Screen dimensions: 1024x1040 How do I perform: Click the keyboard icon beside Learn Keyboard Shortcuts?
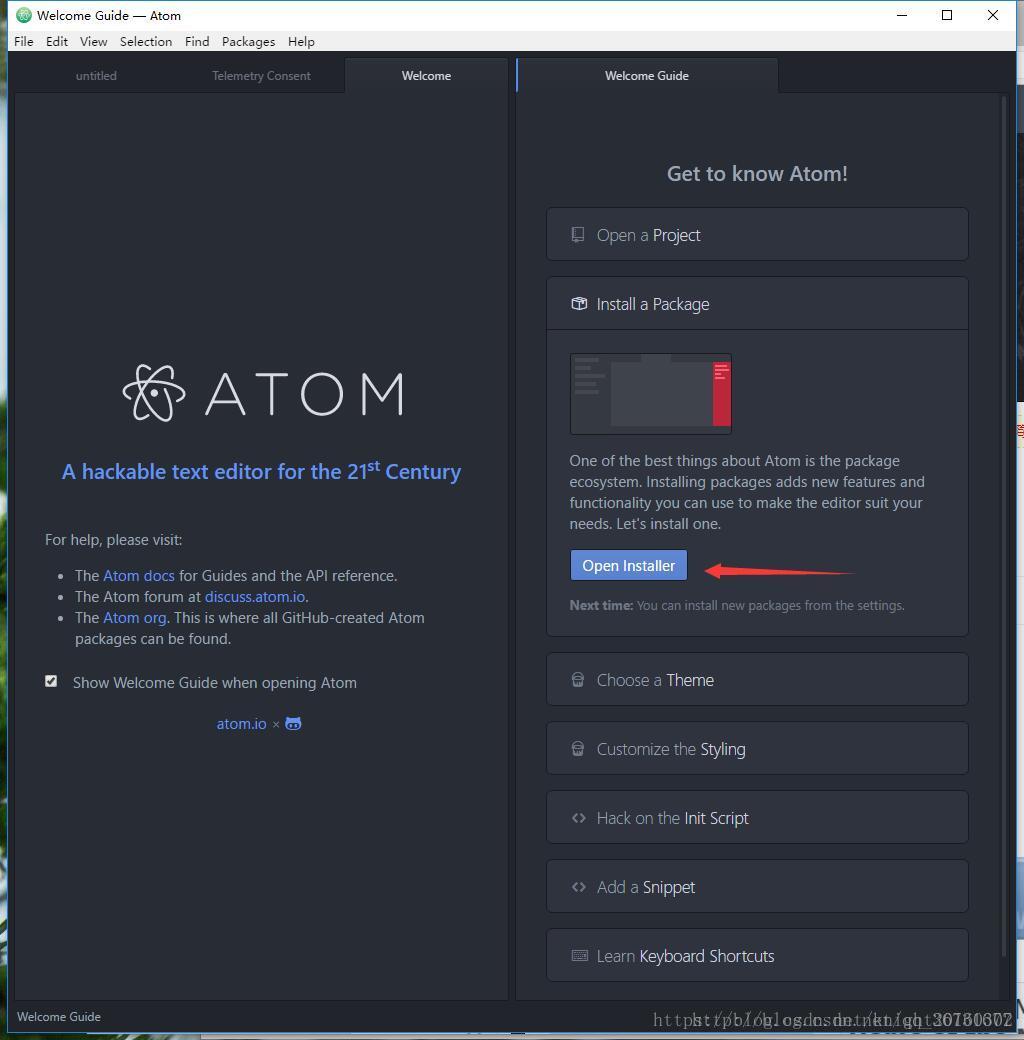click(x=580, y=956)
